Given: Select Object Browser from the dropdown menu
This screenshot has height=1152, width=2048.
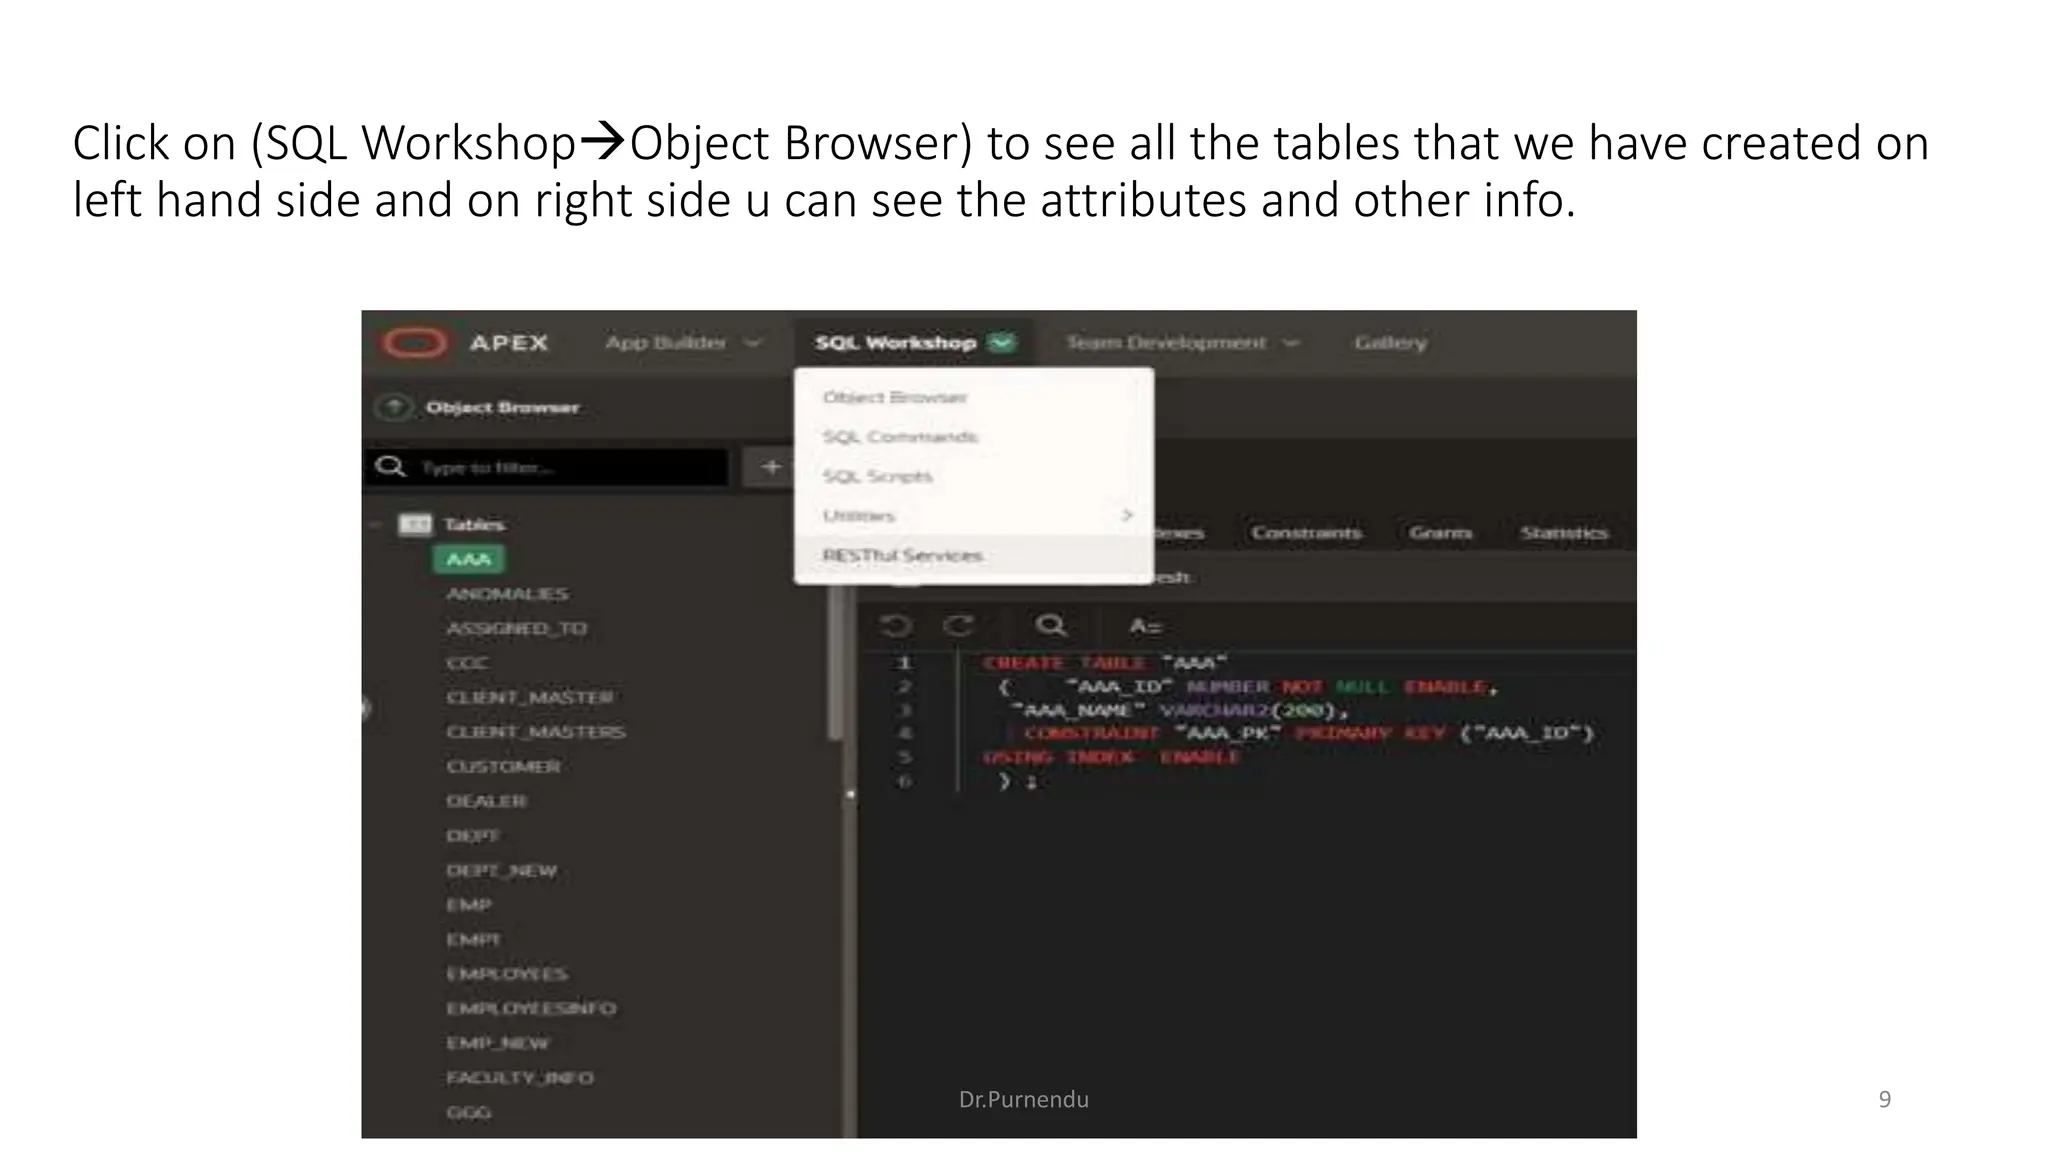Looking at the screenshot, I should [895, 397].
